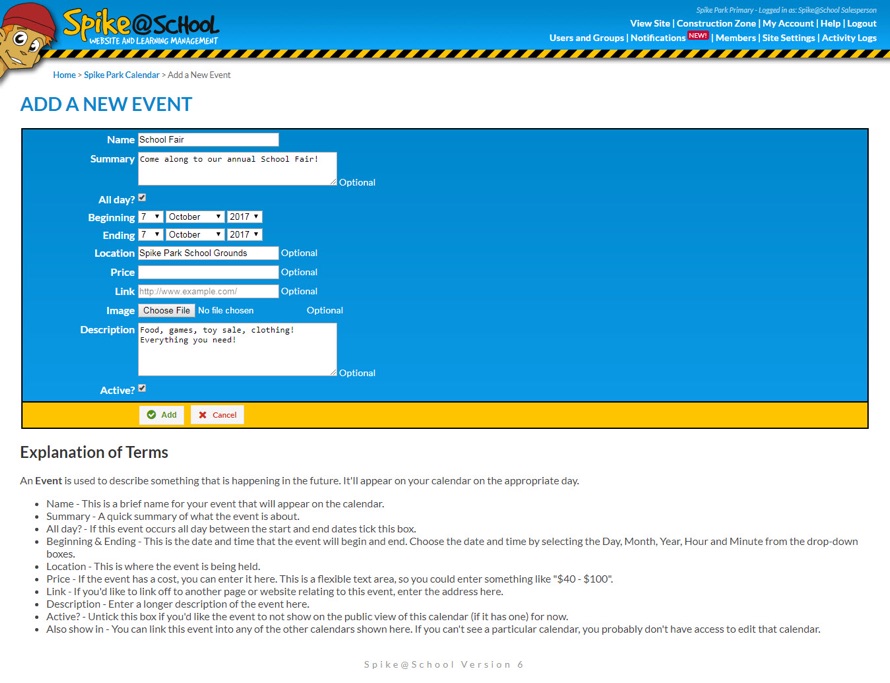Go to Users and Groups
The height and width of the screenshot is (683, 890).
(586, 38)
